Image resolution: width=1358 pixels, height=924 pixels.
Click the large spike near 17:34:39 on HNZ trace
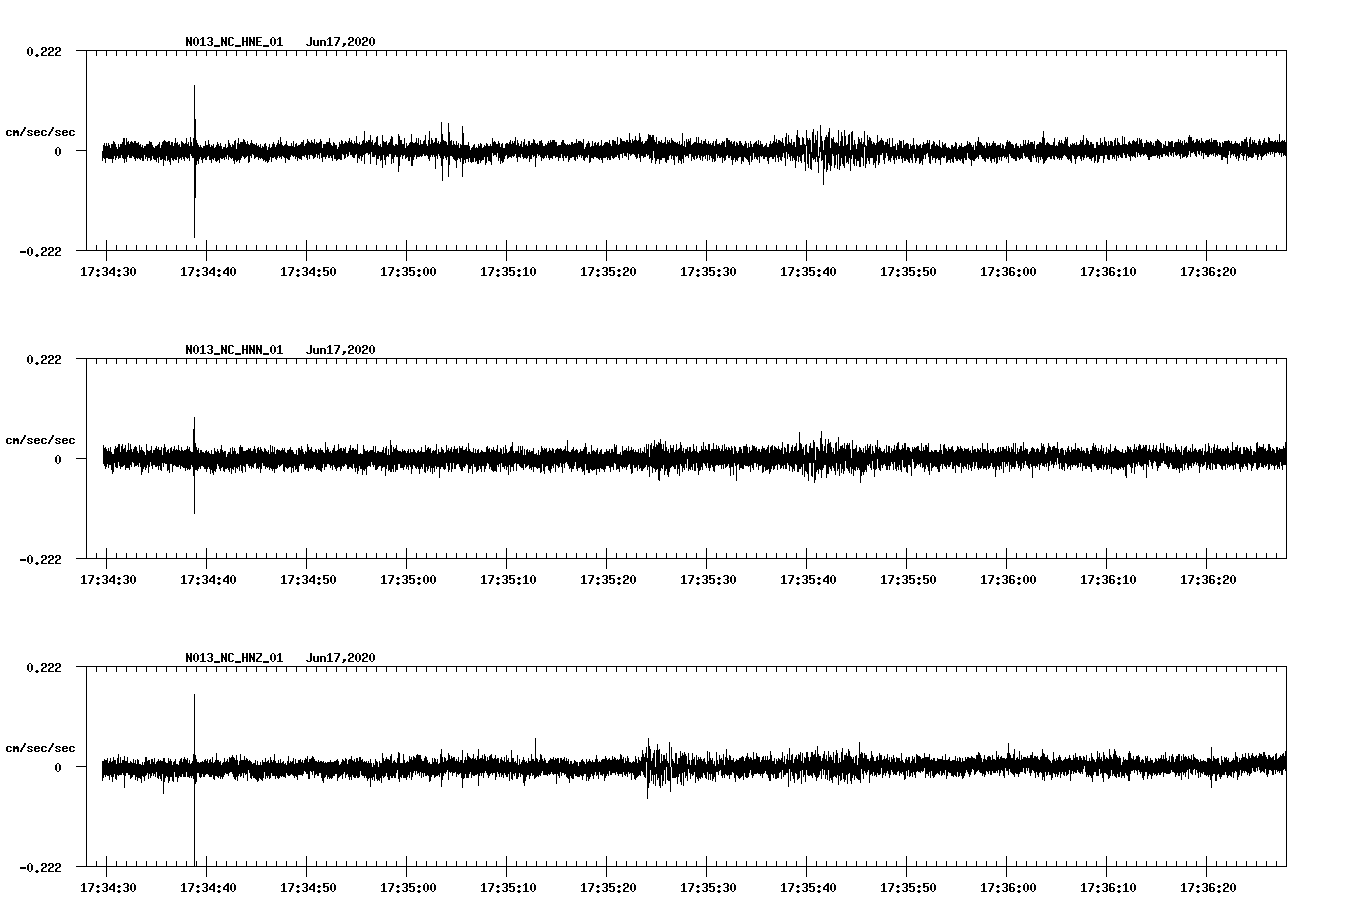(x=195, y=779)
